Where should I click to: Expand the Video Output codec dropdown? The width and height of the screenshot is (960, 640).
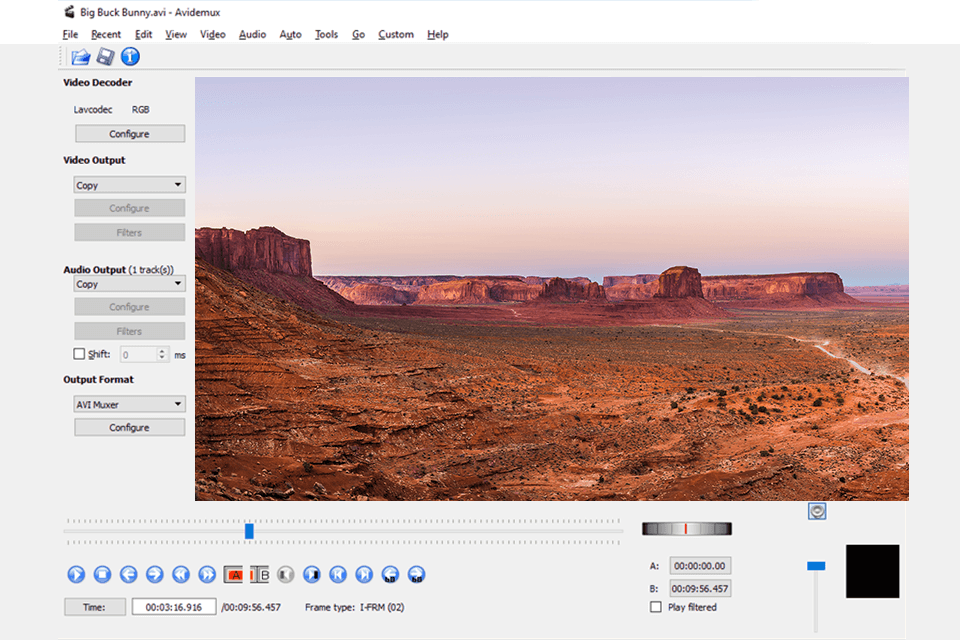click(x=129, y=185)
